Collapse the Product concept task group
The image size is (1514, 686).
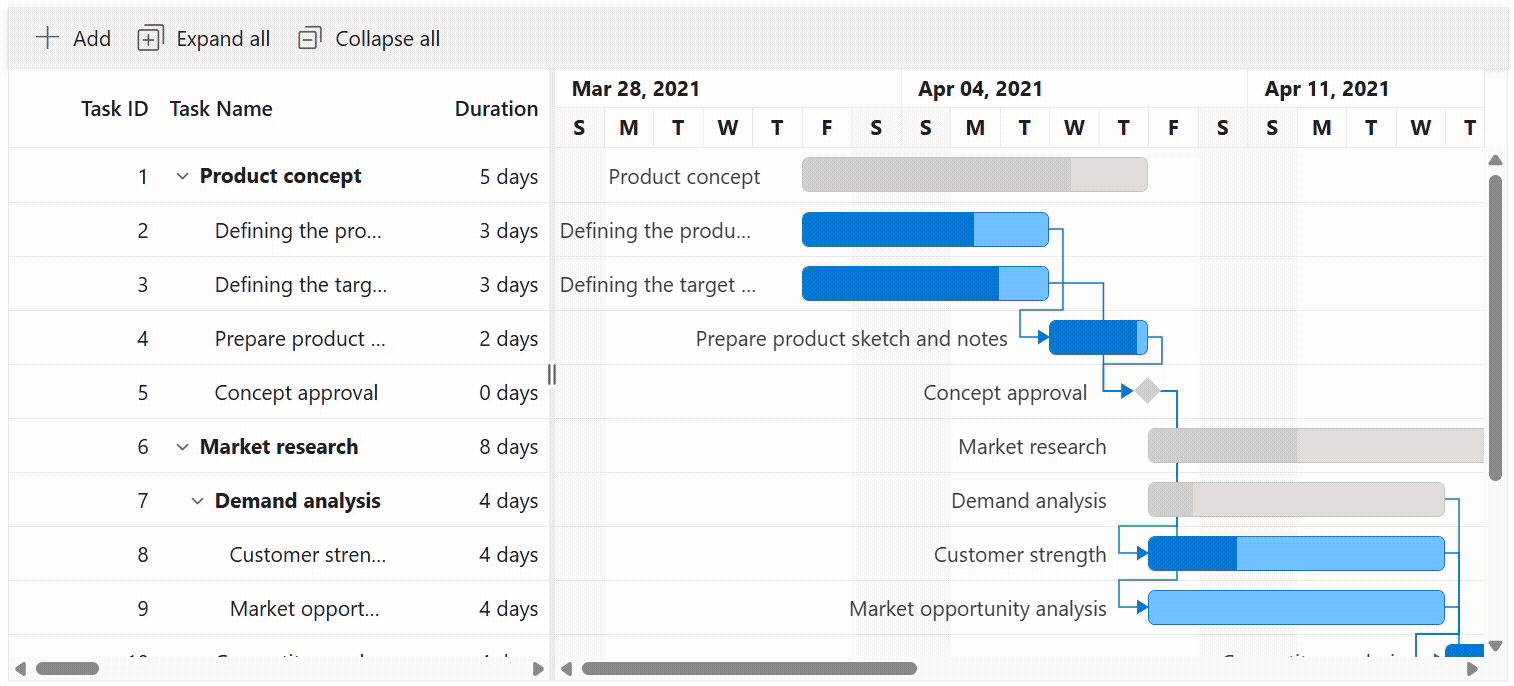pyautogui.click(x=182, y=175)
